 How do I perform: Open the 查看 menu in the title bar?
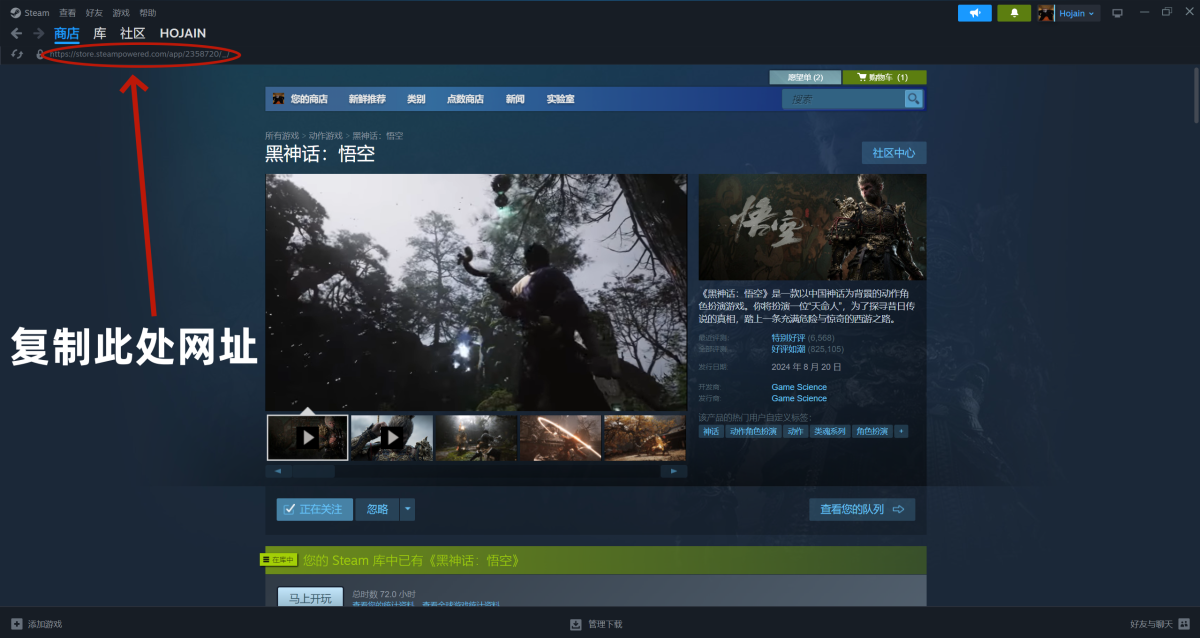click(67, 13)
